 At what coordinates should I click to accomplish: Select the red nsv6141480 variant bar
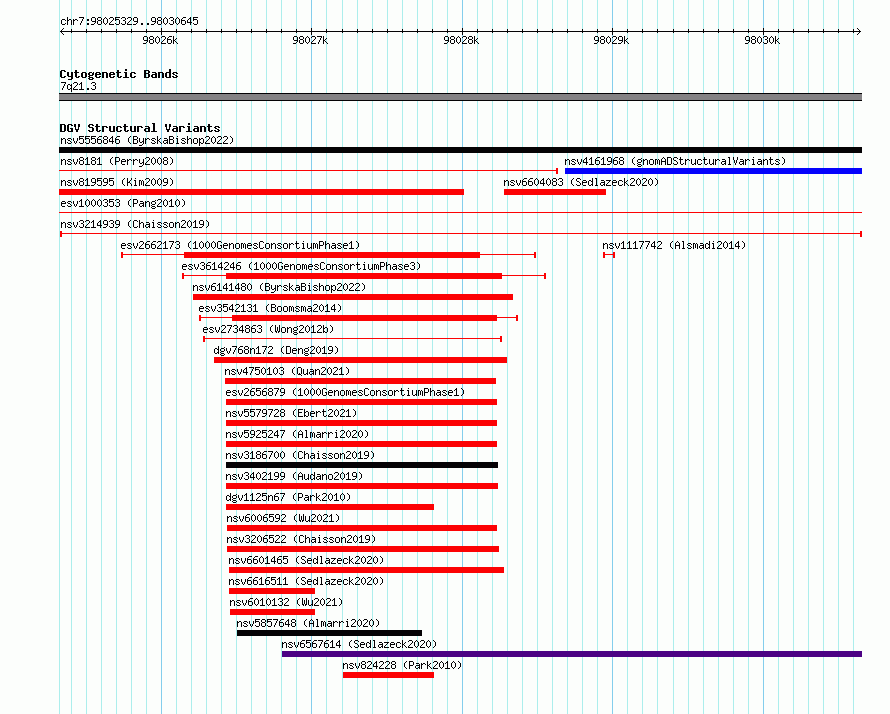[x=353, y=297]
